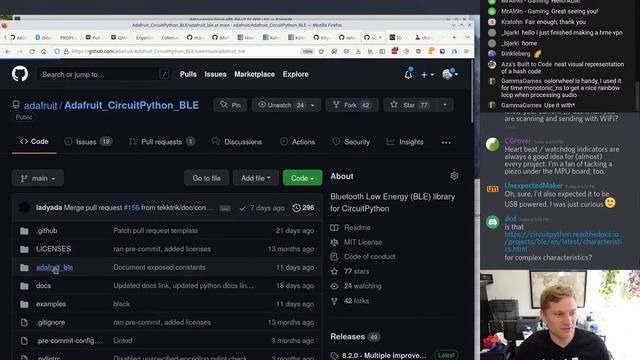This screenshot has width=640, height=360.
Task: Click the Search or jump to field
Action: click(104, 74)
